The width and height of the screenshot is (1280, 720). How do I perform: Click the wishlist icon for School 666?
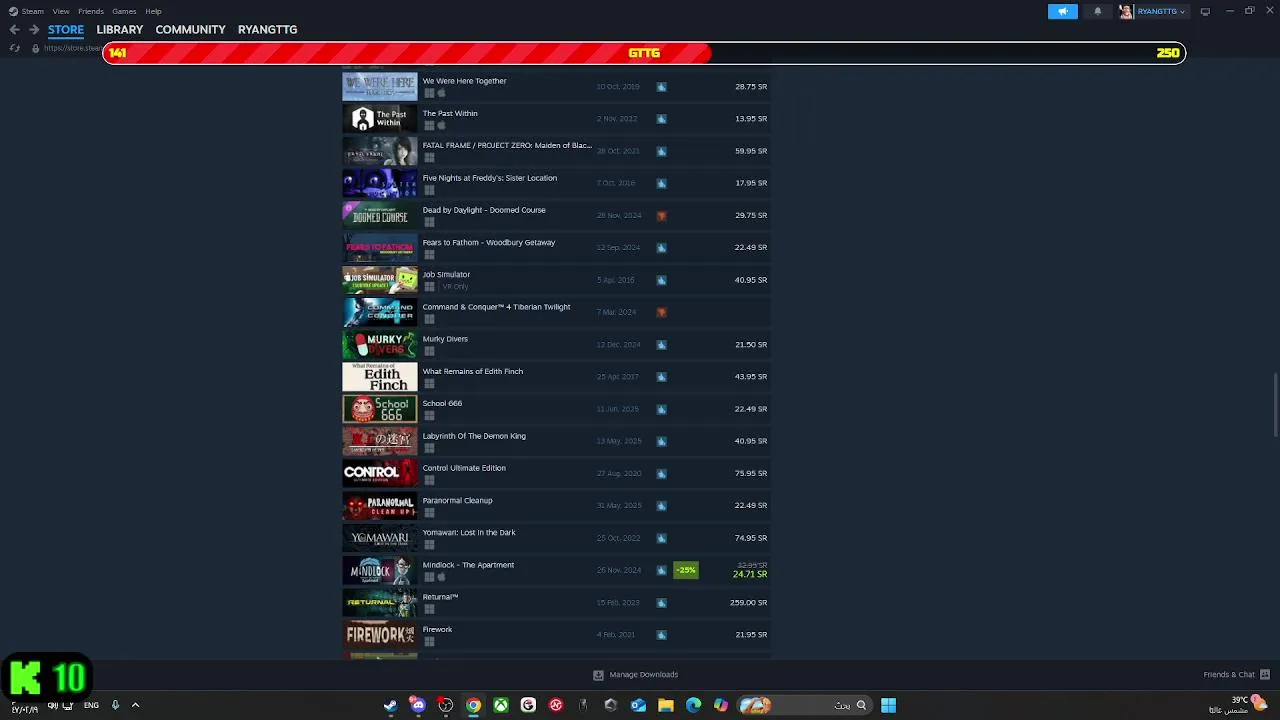pos(661,409)
